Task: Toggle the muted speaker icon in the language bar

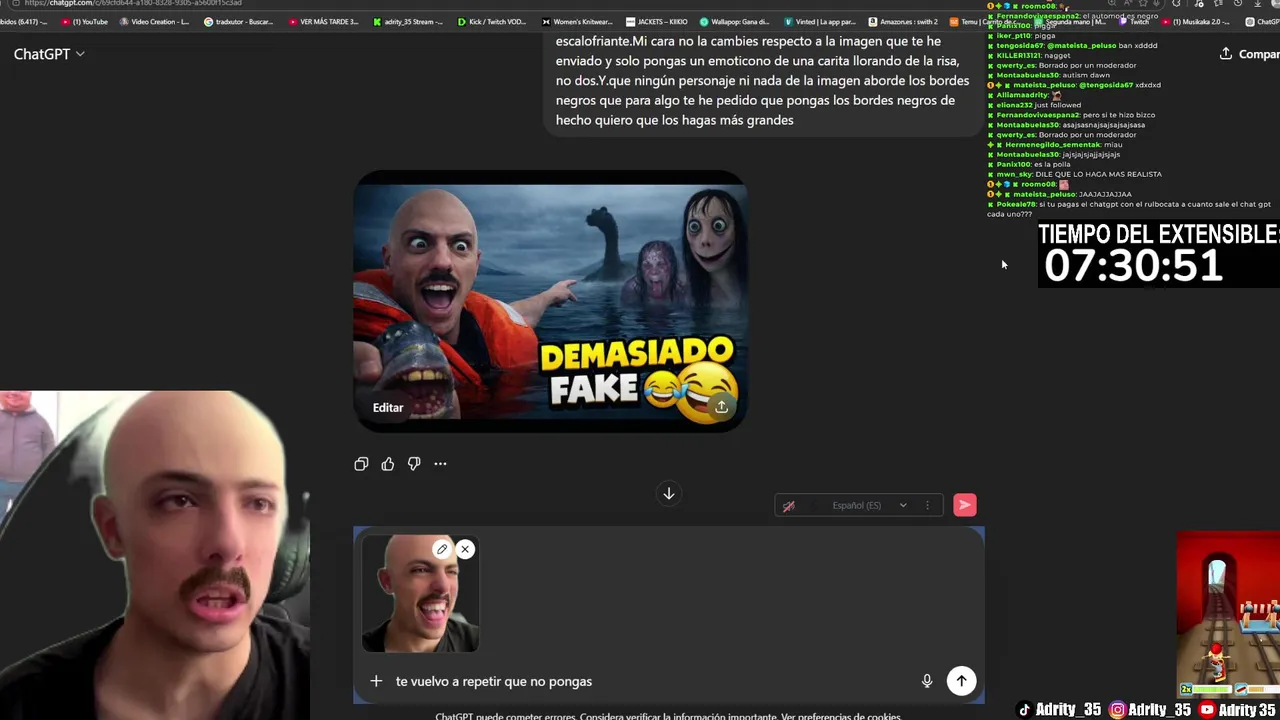Action: tap(789, 506)
